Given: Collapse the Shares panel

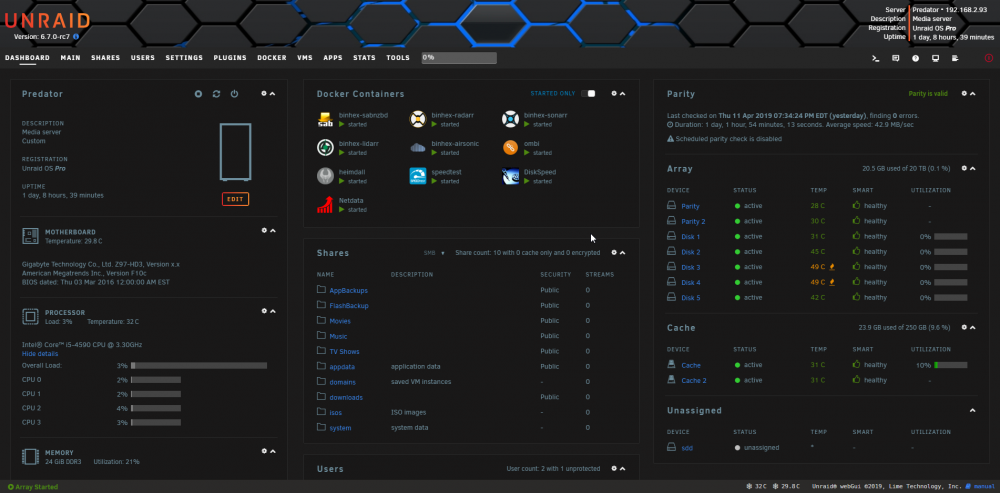Looking at the screenshot, I should (x=622, y=253).
